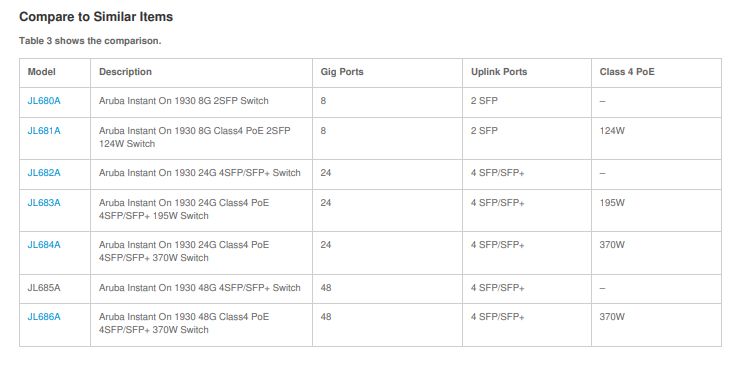Click the JL685A model text
Image resolution: width=740 pixels, height=366 pixels.
(x=44, y=288)
